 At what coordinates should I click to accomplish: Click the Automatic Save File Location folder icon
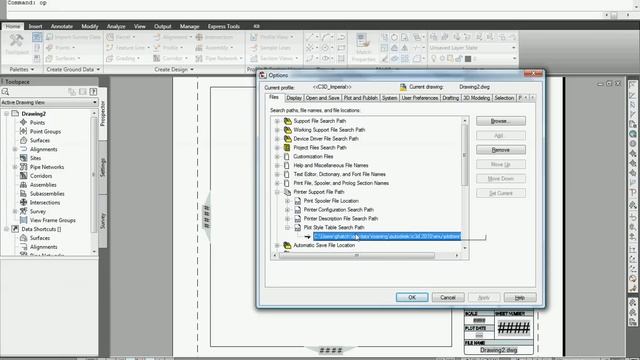pyautogui.click(x=287, y=245)
